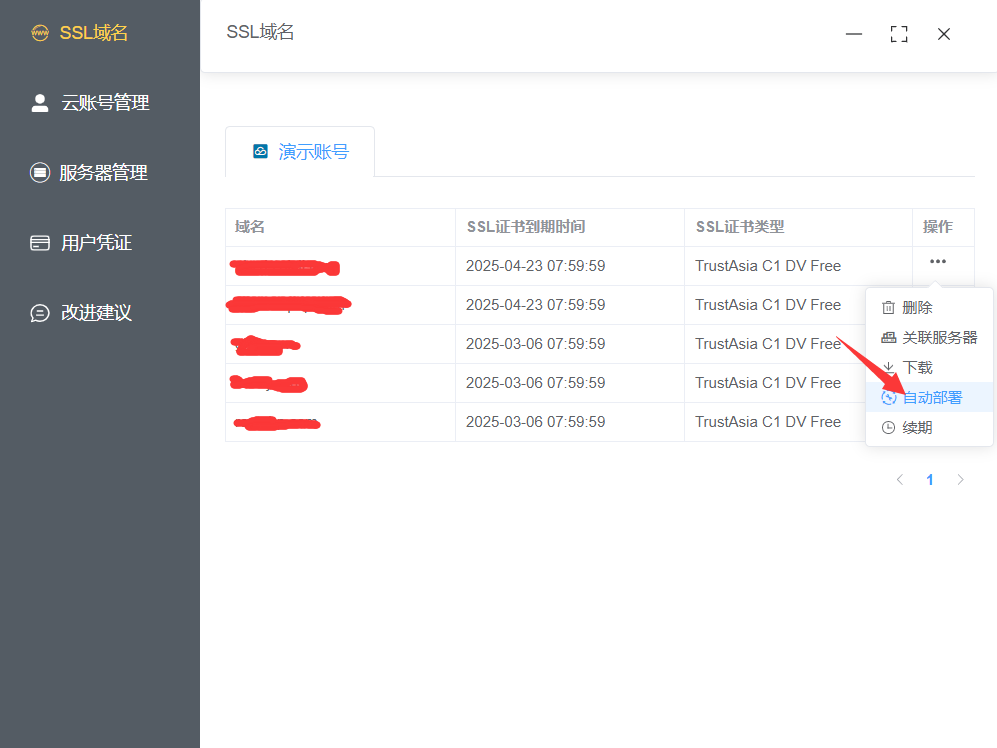Click page number 1 in pagination
This screenshot has width=997, height=748.
tap(930, 480)
